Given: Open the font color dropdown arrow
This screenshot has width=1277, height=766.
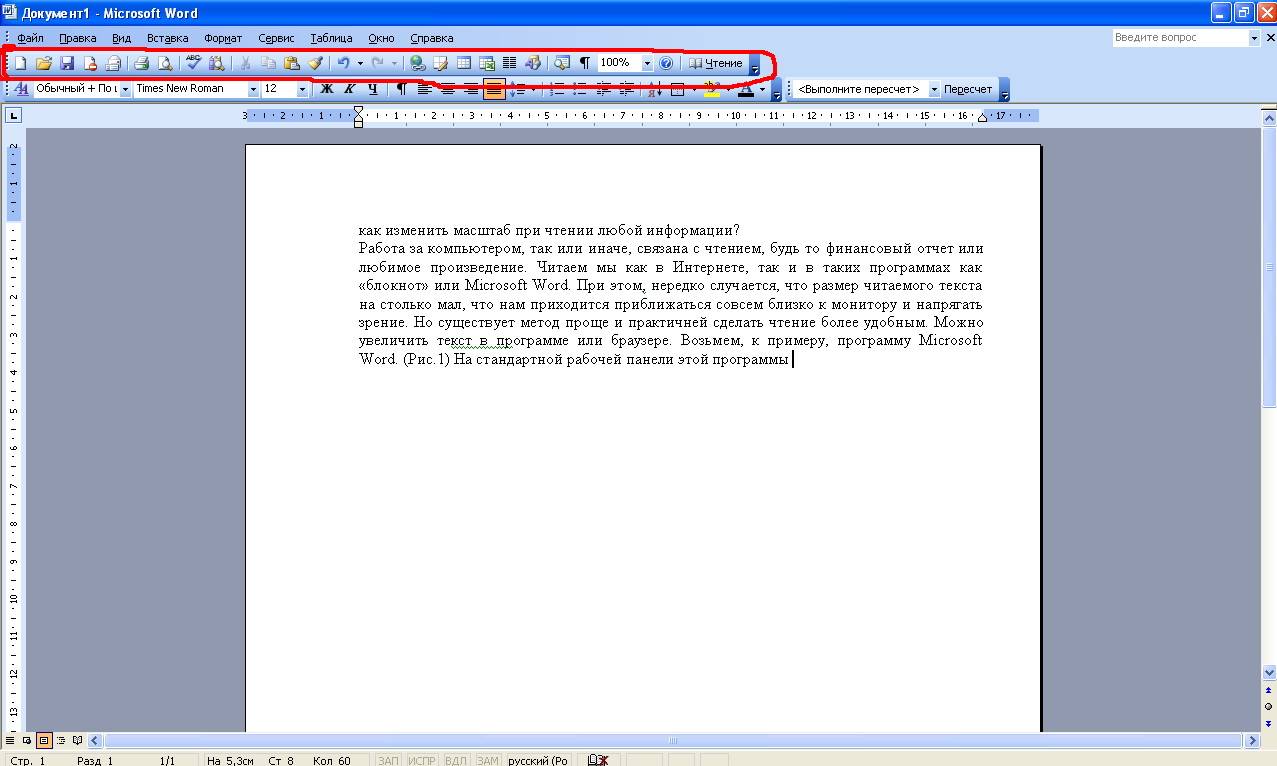Looking at the screenshot, I should [762, 89].
